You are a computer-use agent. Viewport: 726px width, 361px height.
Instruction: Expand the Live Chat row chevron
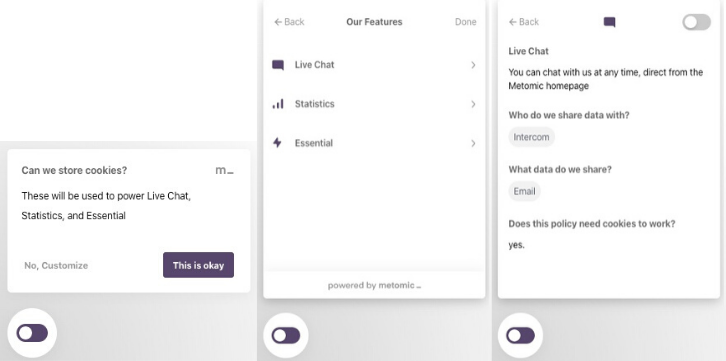tap(473, 65)
